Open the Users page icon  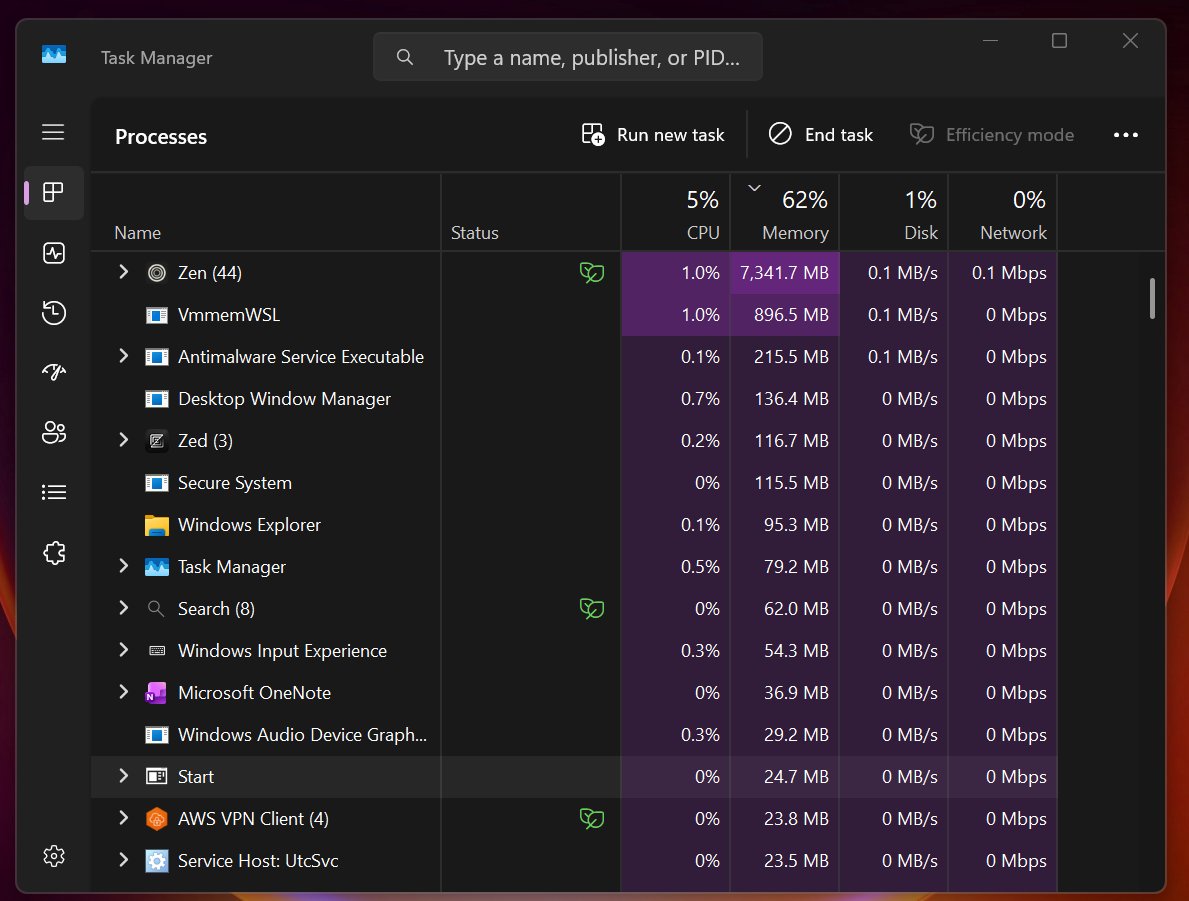(x=53, y=432)
